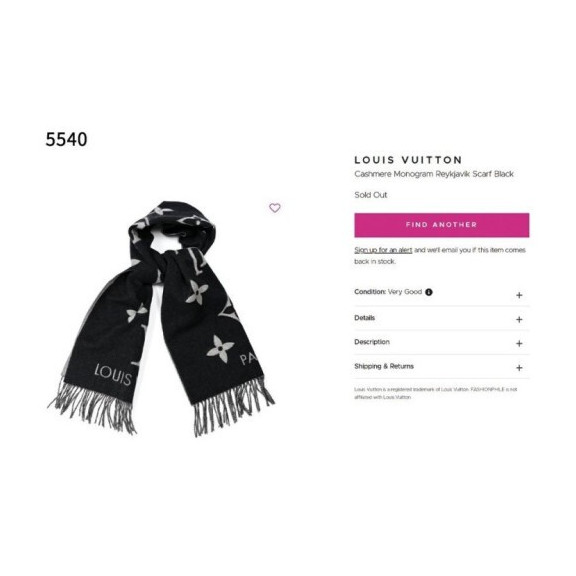Screen dimensions: 576x576
Task: Click the Louis Vuitton brand heading
Action: (408, 160)
